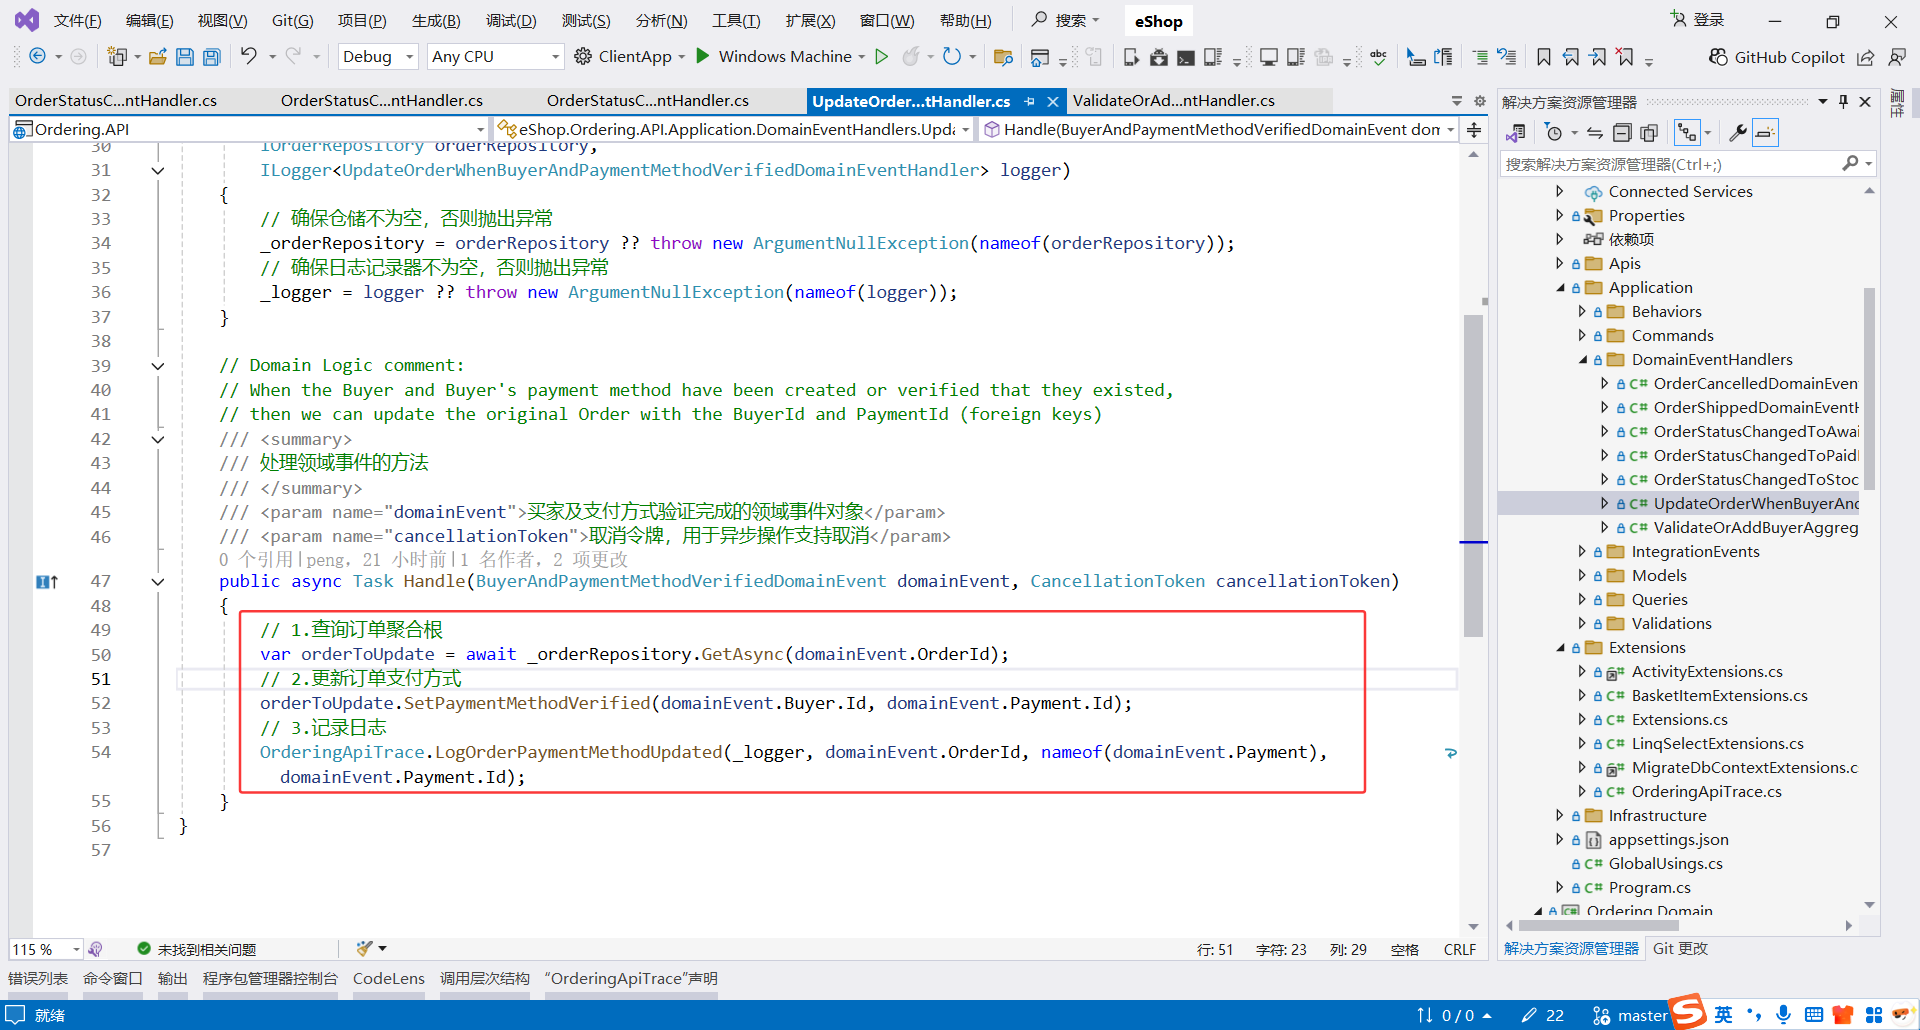Screen dimensions: 1920x1030
Task: Collapse the Application folder in Solution Explorer
Action: click(1560, 288)
